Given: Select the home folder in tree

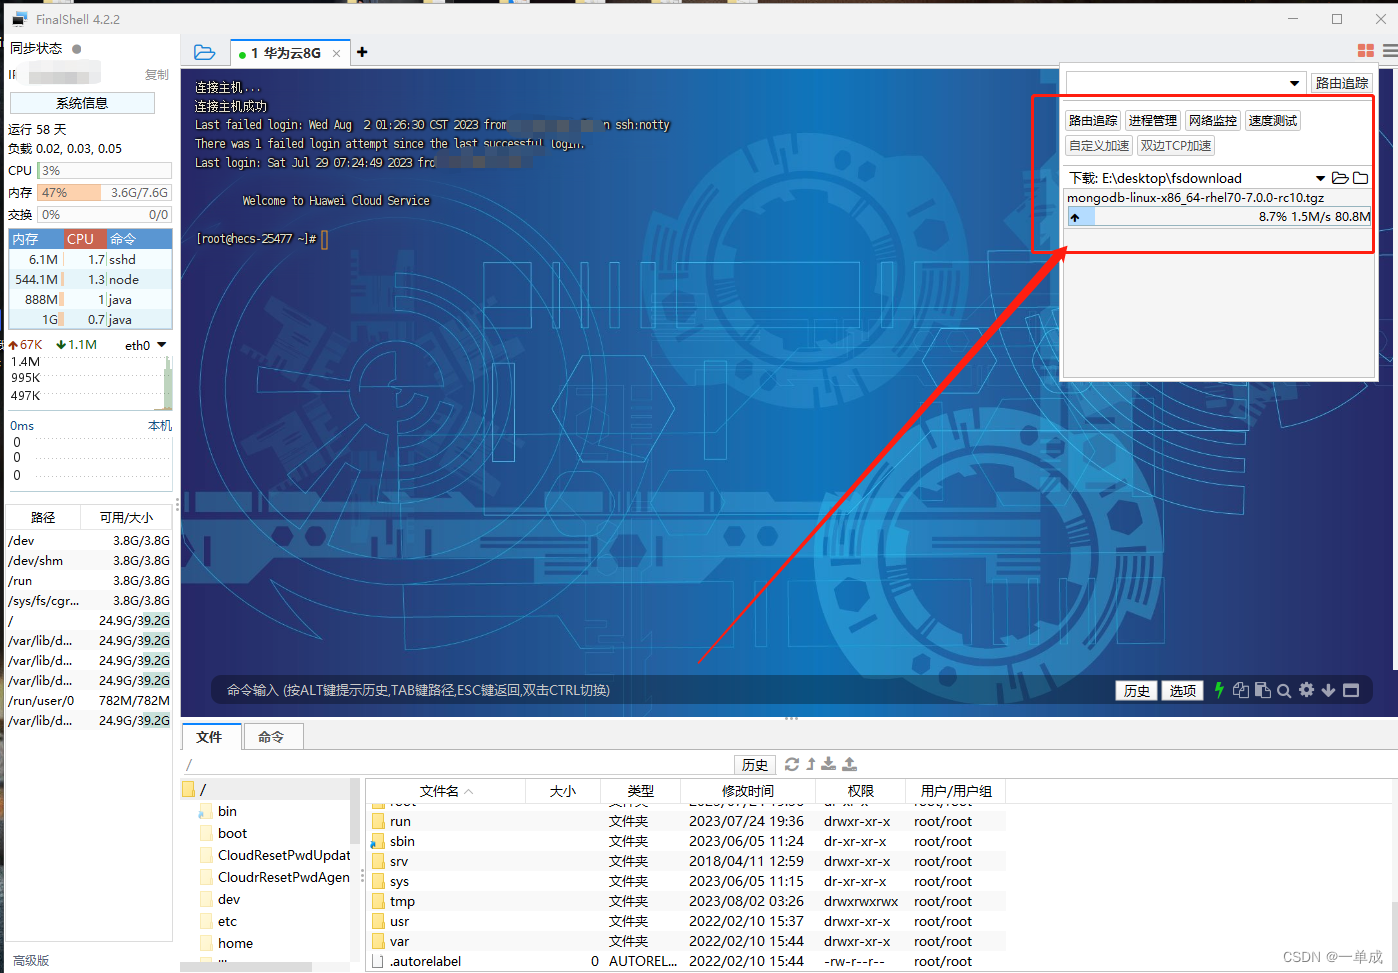Looking at the screenshot, I should pos(235,943).
